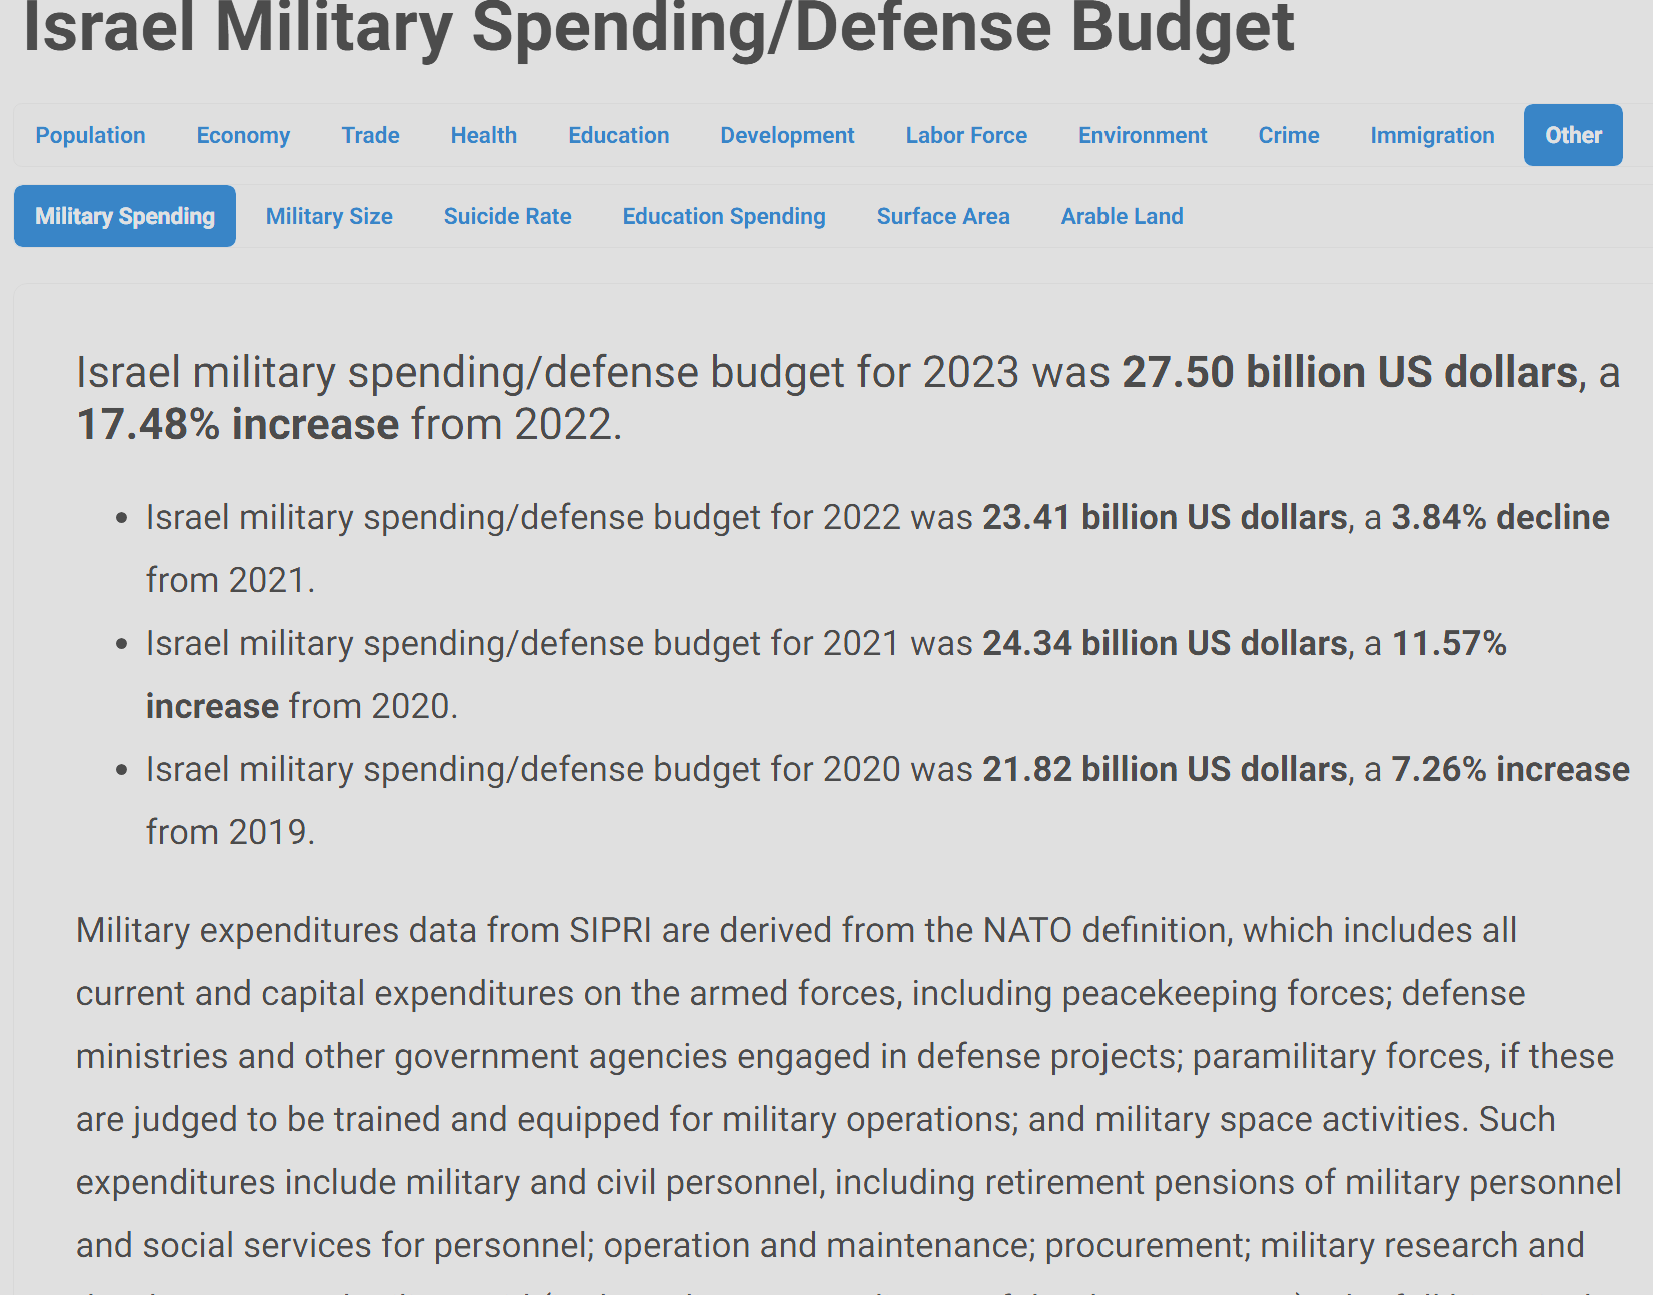View the Crime tab
Screen dimensions: 1653x1295
(1288, 135)
